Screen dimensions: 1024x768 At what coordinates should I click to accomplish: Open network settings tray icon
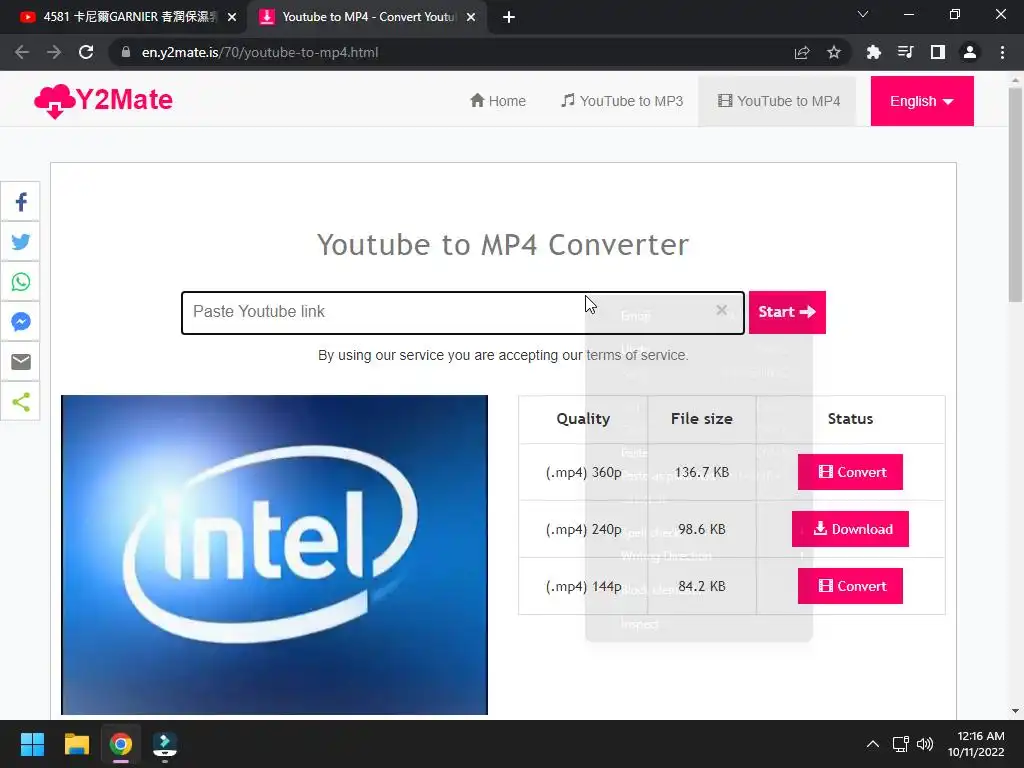[x=901, y=744]
